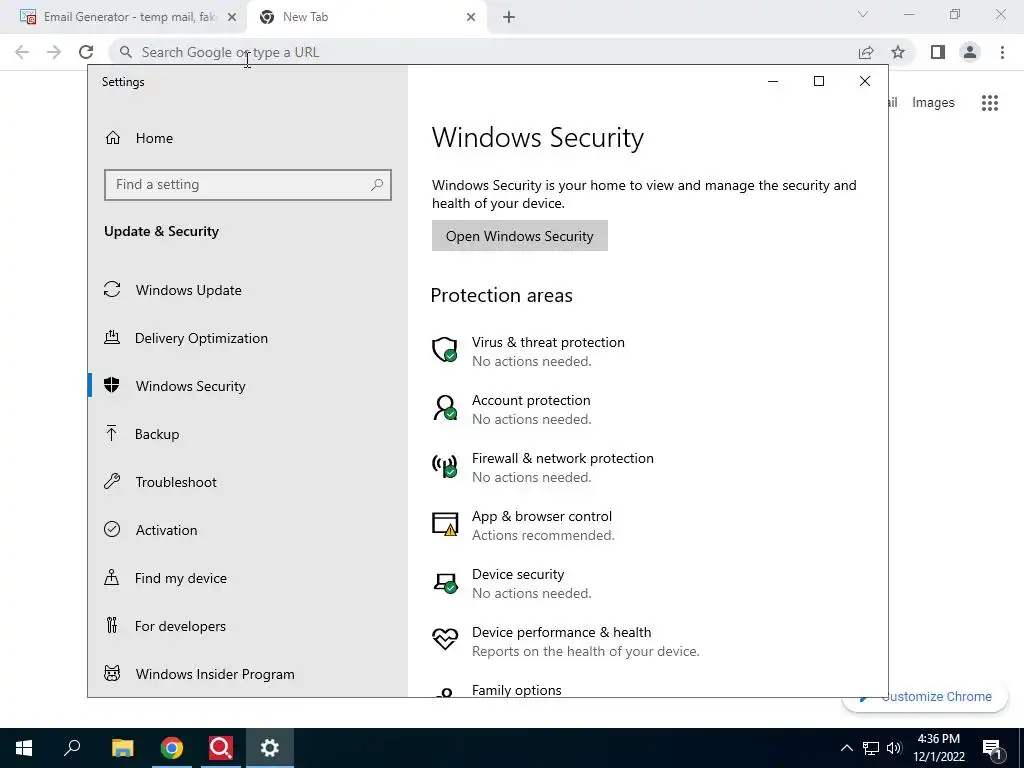Viewport: 1024px width, 768px height.
Task: Click the Firewall & network protection antenna icon
Action: tap(445, 466)
